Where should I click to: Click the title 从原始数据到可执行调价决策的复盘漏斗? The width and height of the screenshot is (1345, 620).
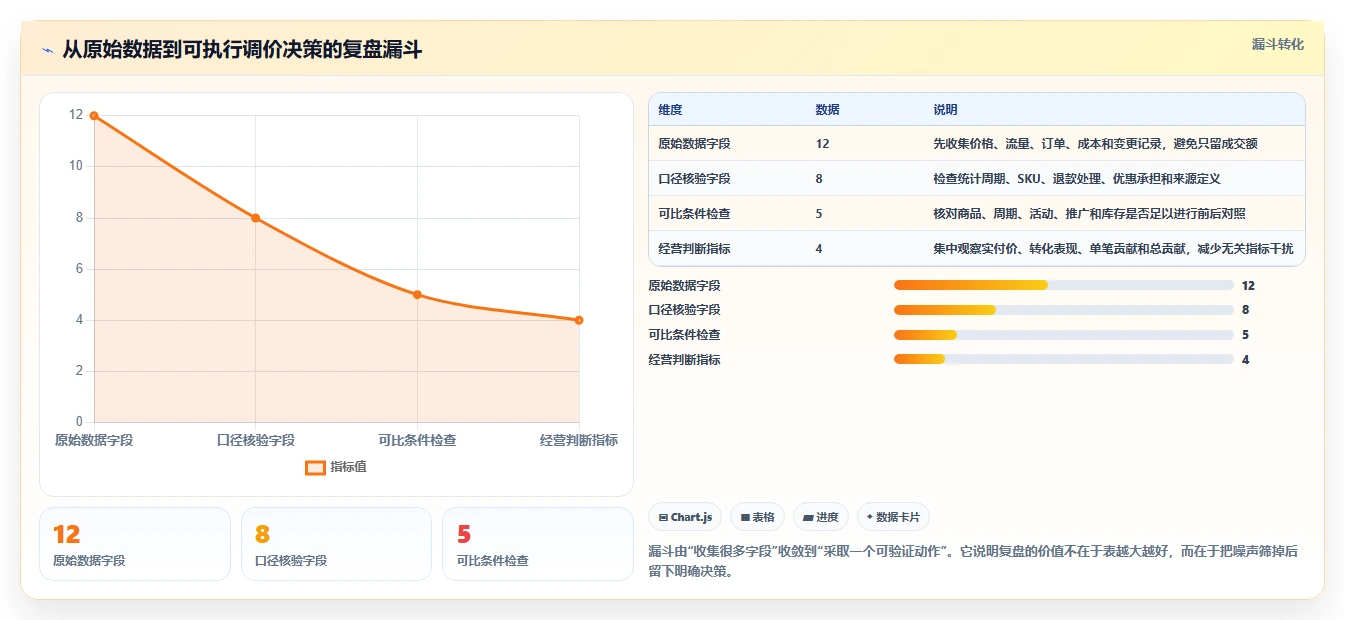(x=242, y=50)
